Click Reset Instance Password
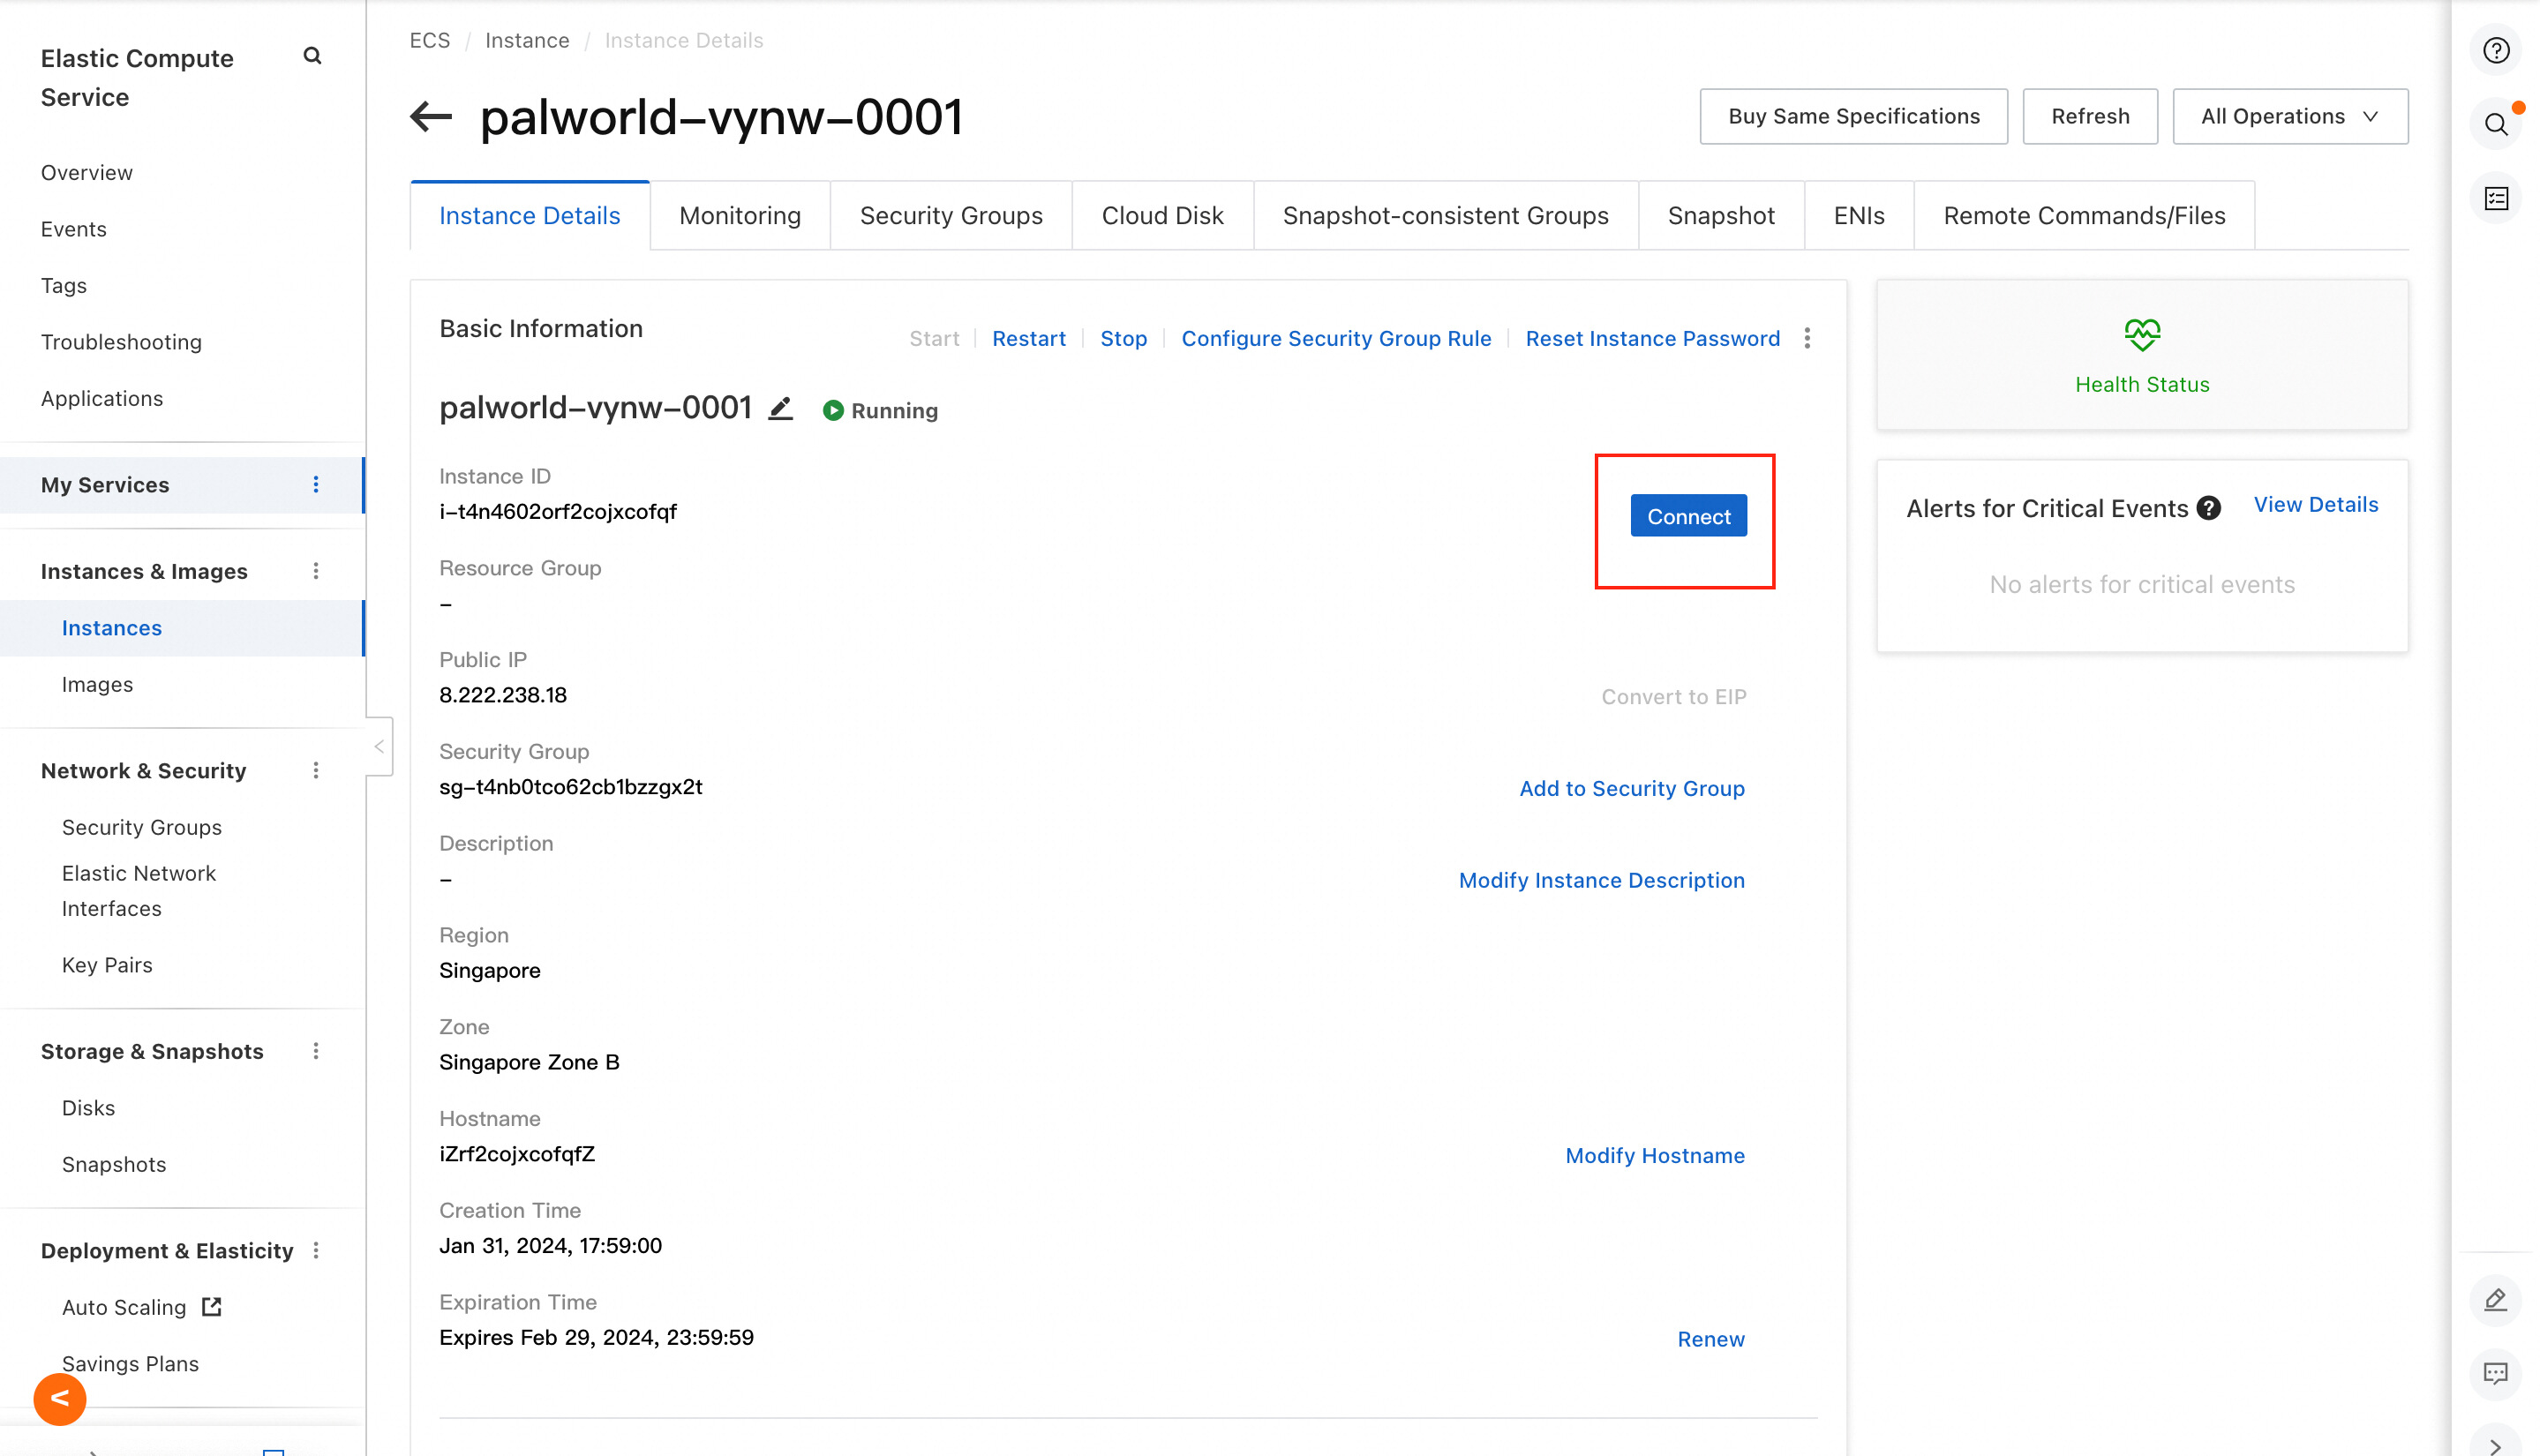Viewport: 2540px width, 1456px height. click(1653, 338)
